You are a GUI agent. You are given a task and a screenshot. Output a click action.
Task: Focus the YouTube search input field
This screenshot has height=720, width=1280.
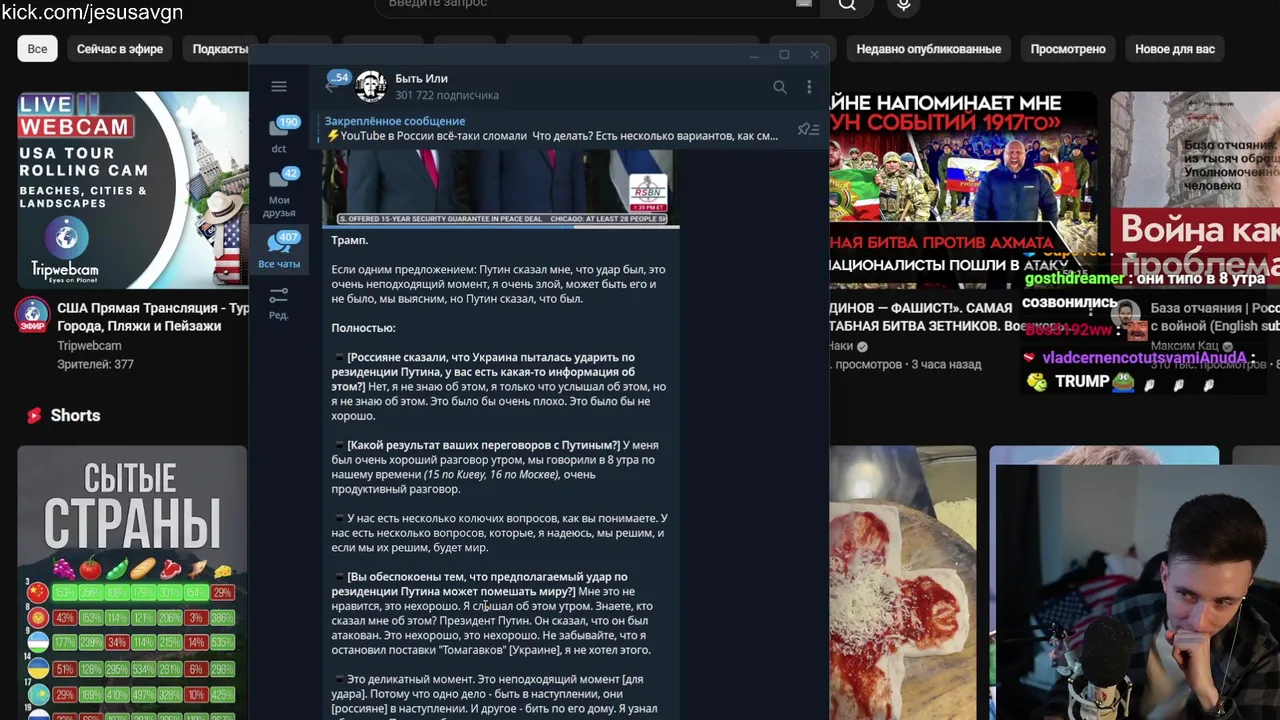[590, 5]
